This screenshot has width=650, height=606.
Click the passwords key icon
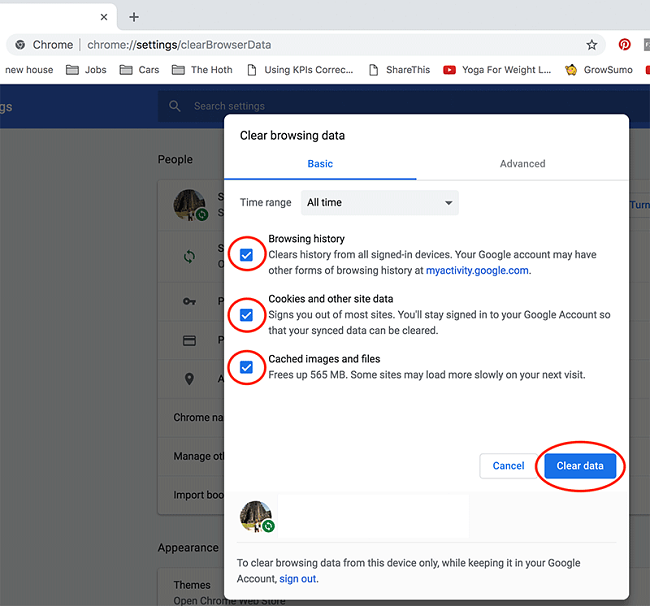(x=189, y=301)
